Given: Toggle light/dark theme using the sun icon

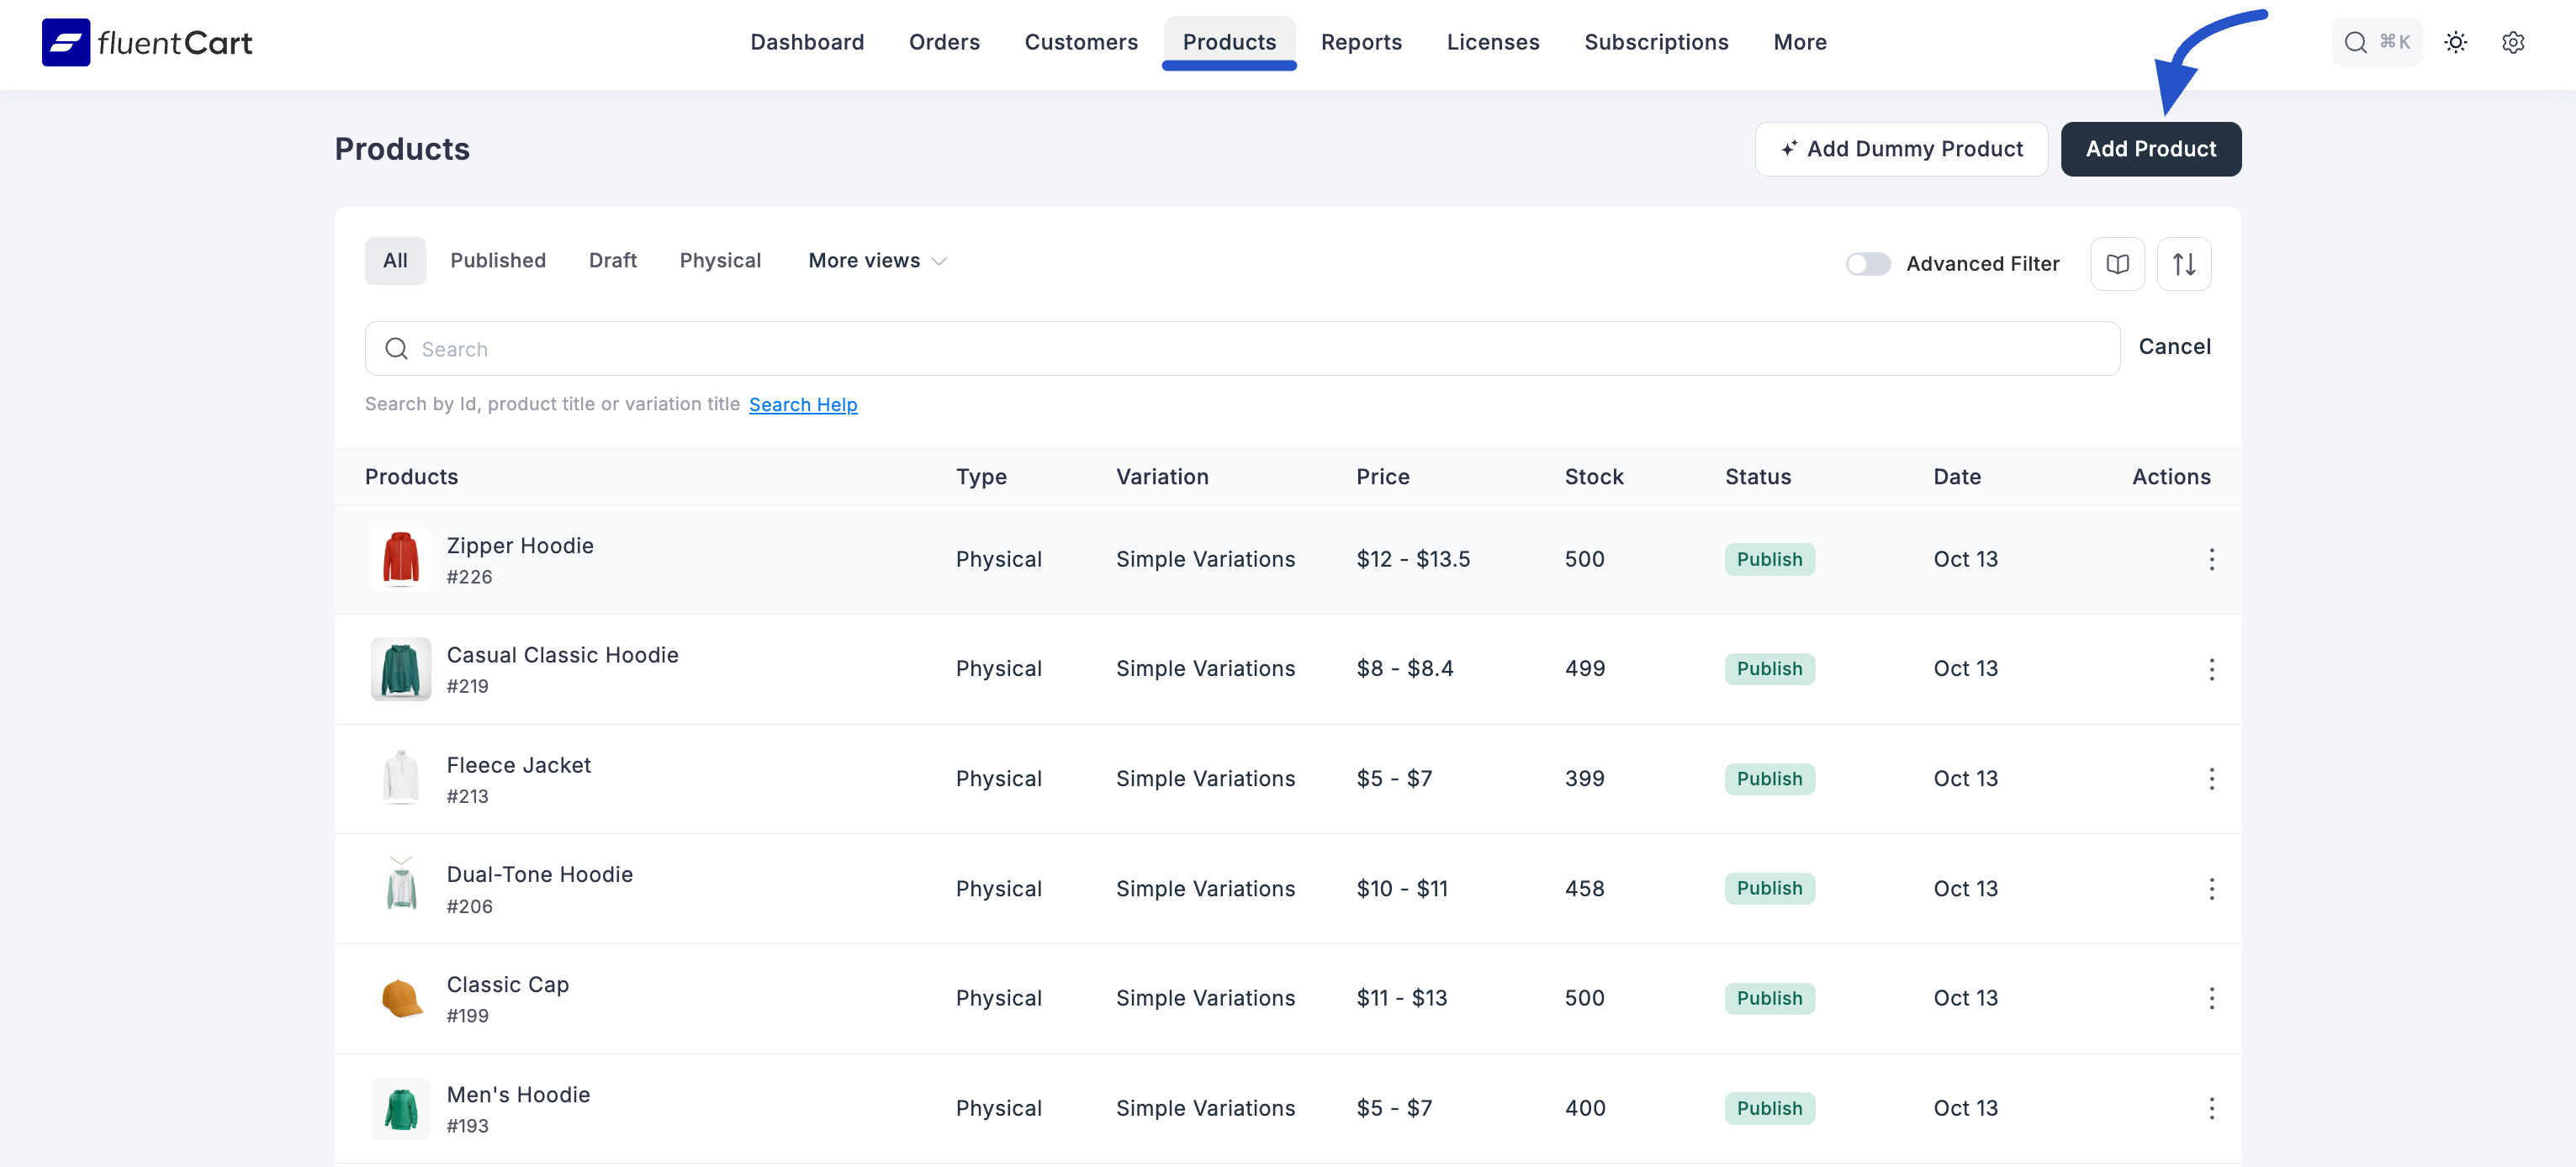Looking at the screenshot, I should point(2457,42).
